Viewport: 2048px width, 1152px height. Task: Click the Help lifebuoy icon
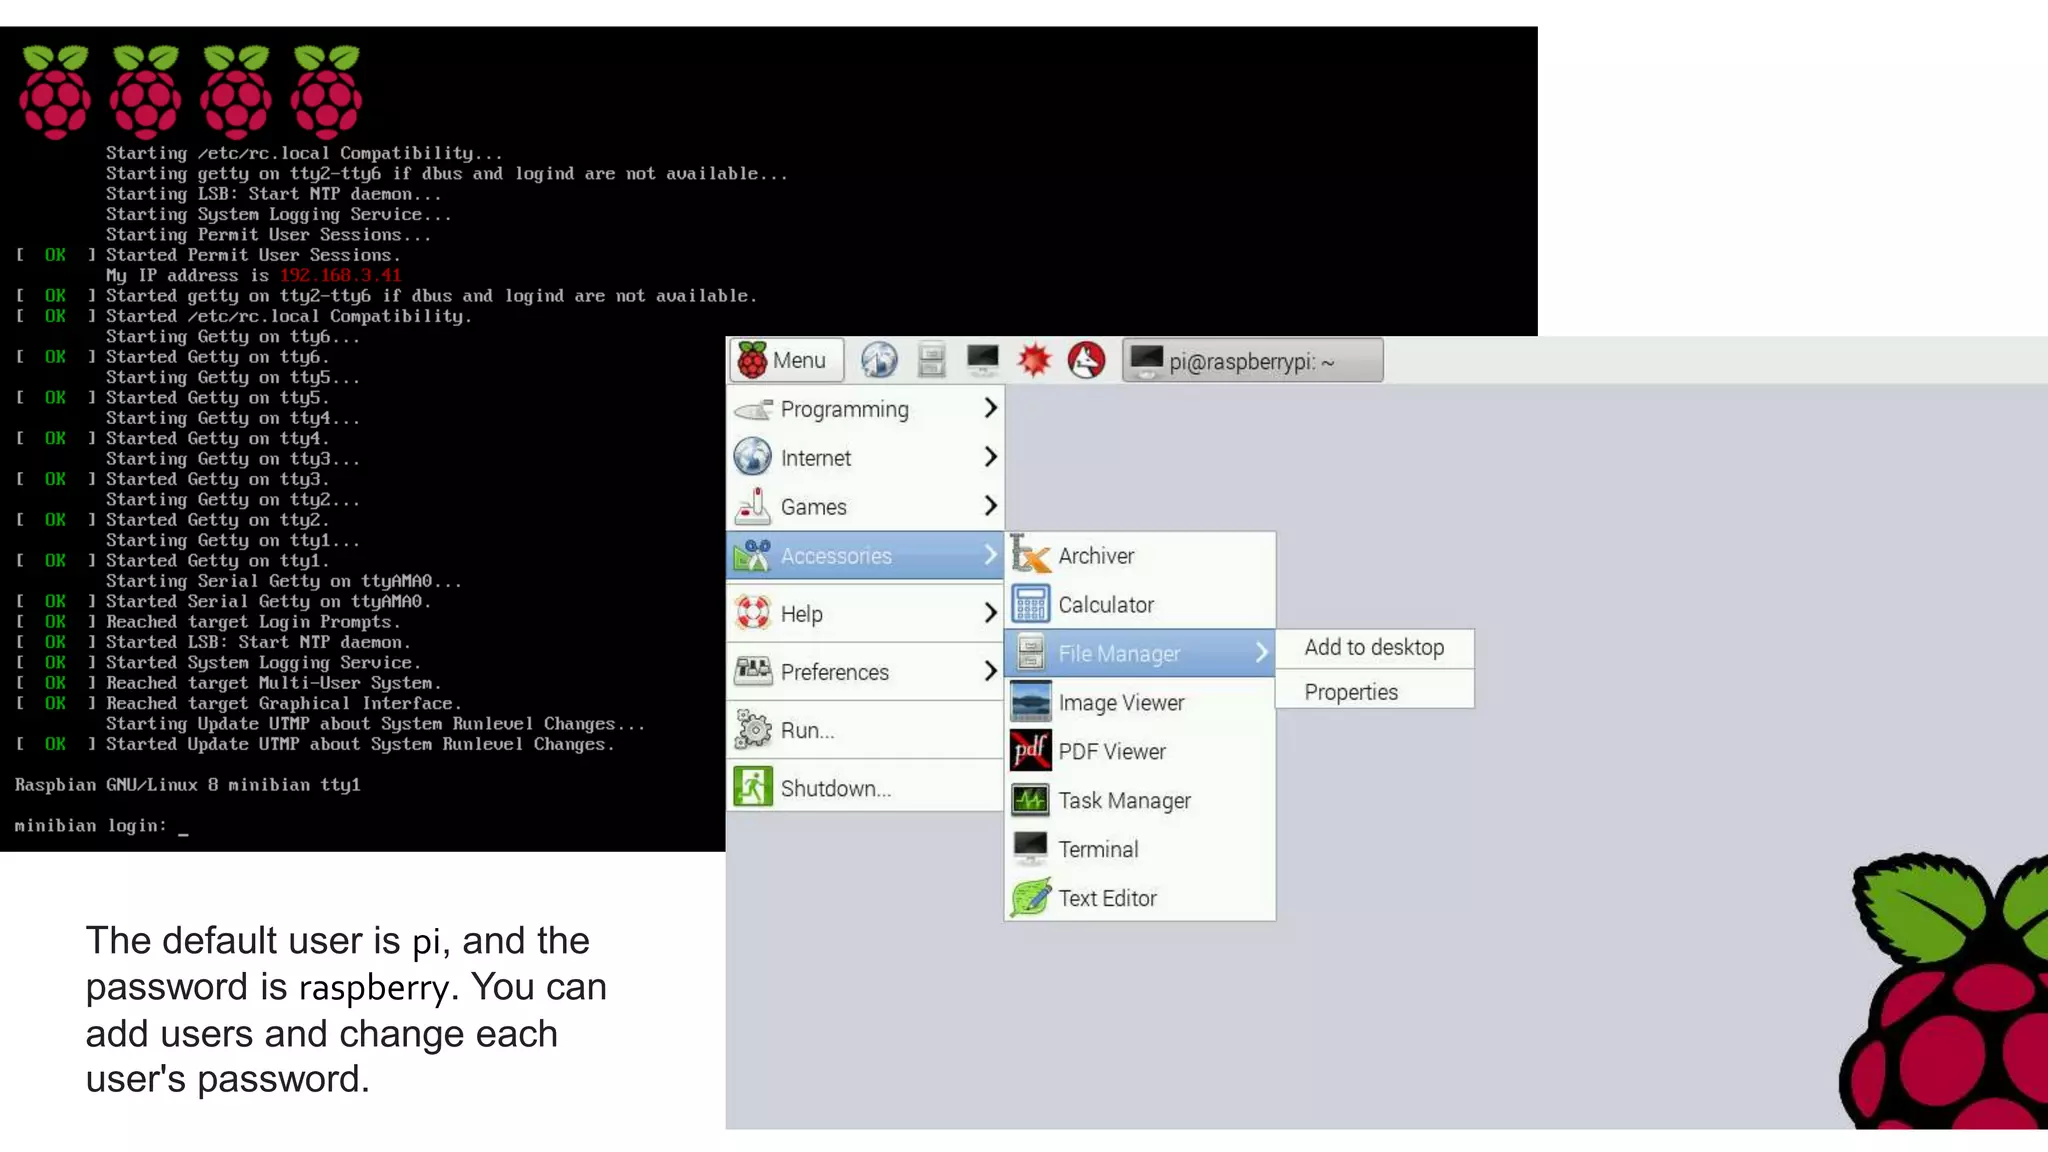tap(753, 613)
